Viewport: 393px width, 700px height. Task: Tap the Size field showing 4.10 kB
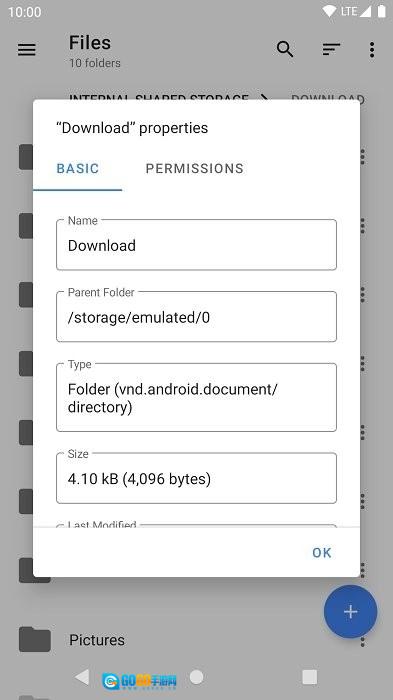196,478
